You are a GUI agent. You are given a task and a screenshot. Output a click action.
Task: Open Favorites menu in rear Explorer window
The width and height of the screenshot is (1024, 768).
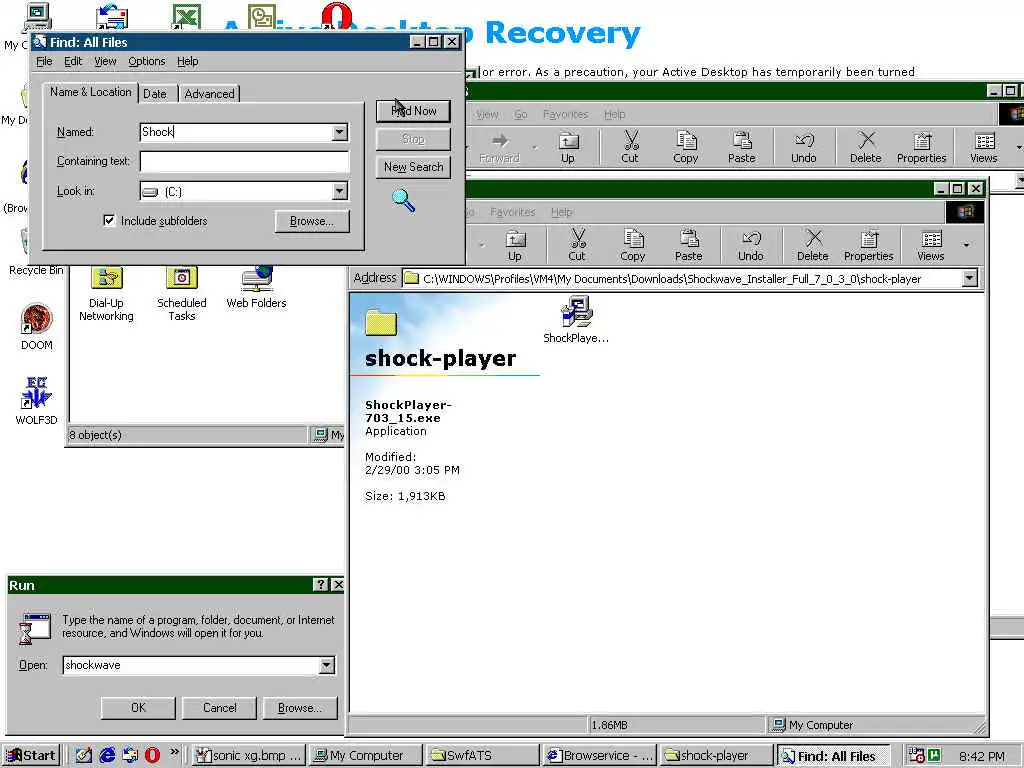point(566,114)
